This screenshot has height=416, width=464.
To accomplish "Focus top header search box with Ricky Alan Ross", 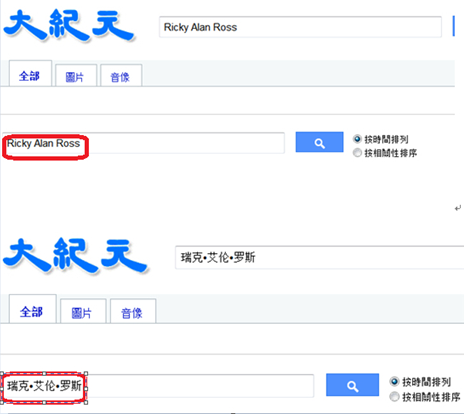I will [x=300, y=27].
